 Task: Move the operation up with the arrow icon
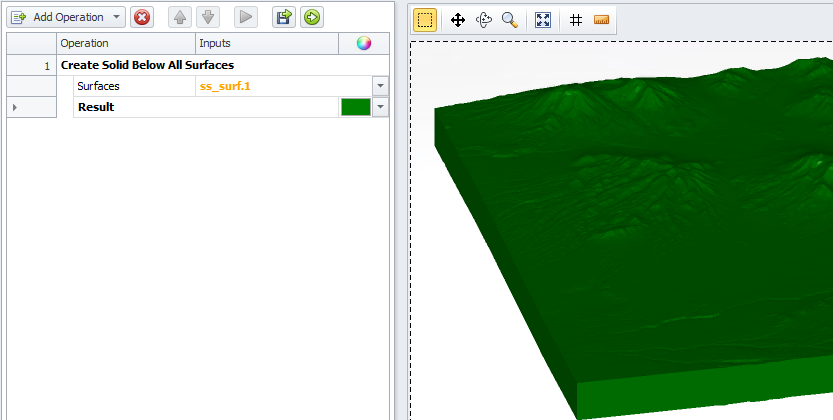180,18
